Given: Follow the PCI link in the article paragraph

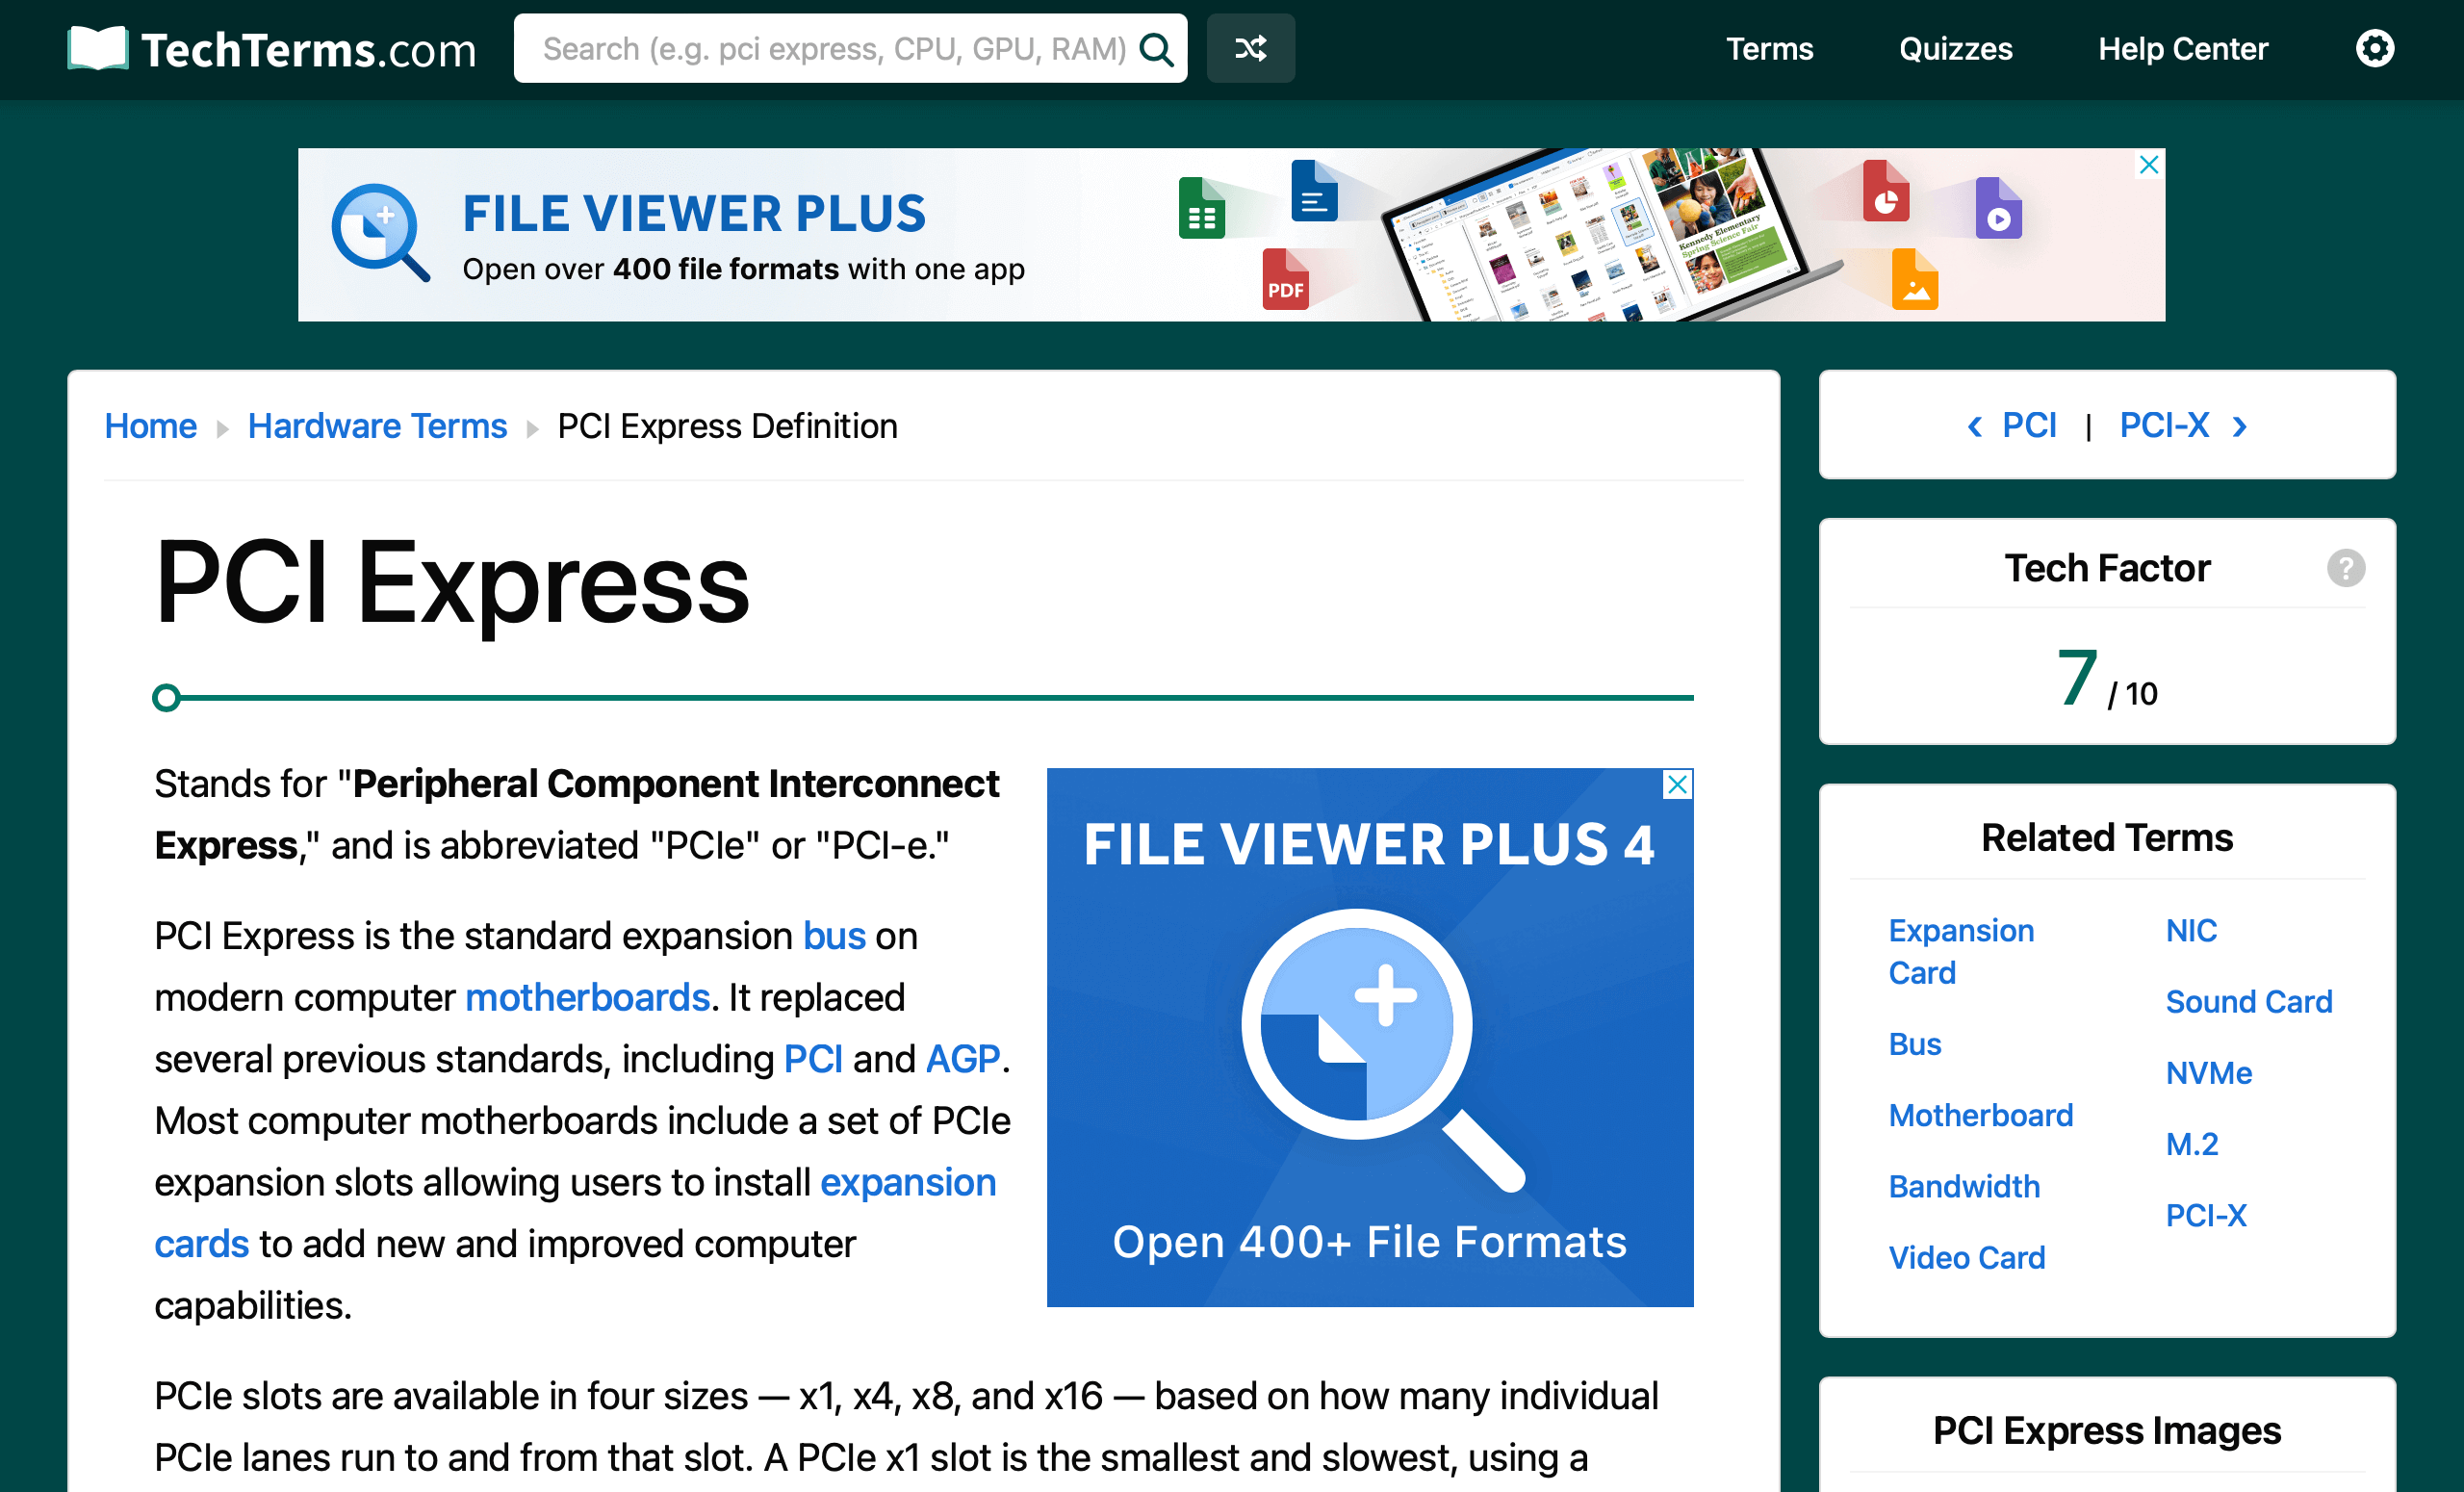Looking at the screenshot, I should tap(813, 1059).
